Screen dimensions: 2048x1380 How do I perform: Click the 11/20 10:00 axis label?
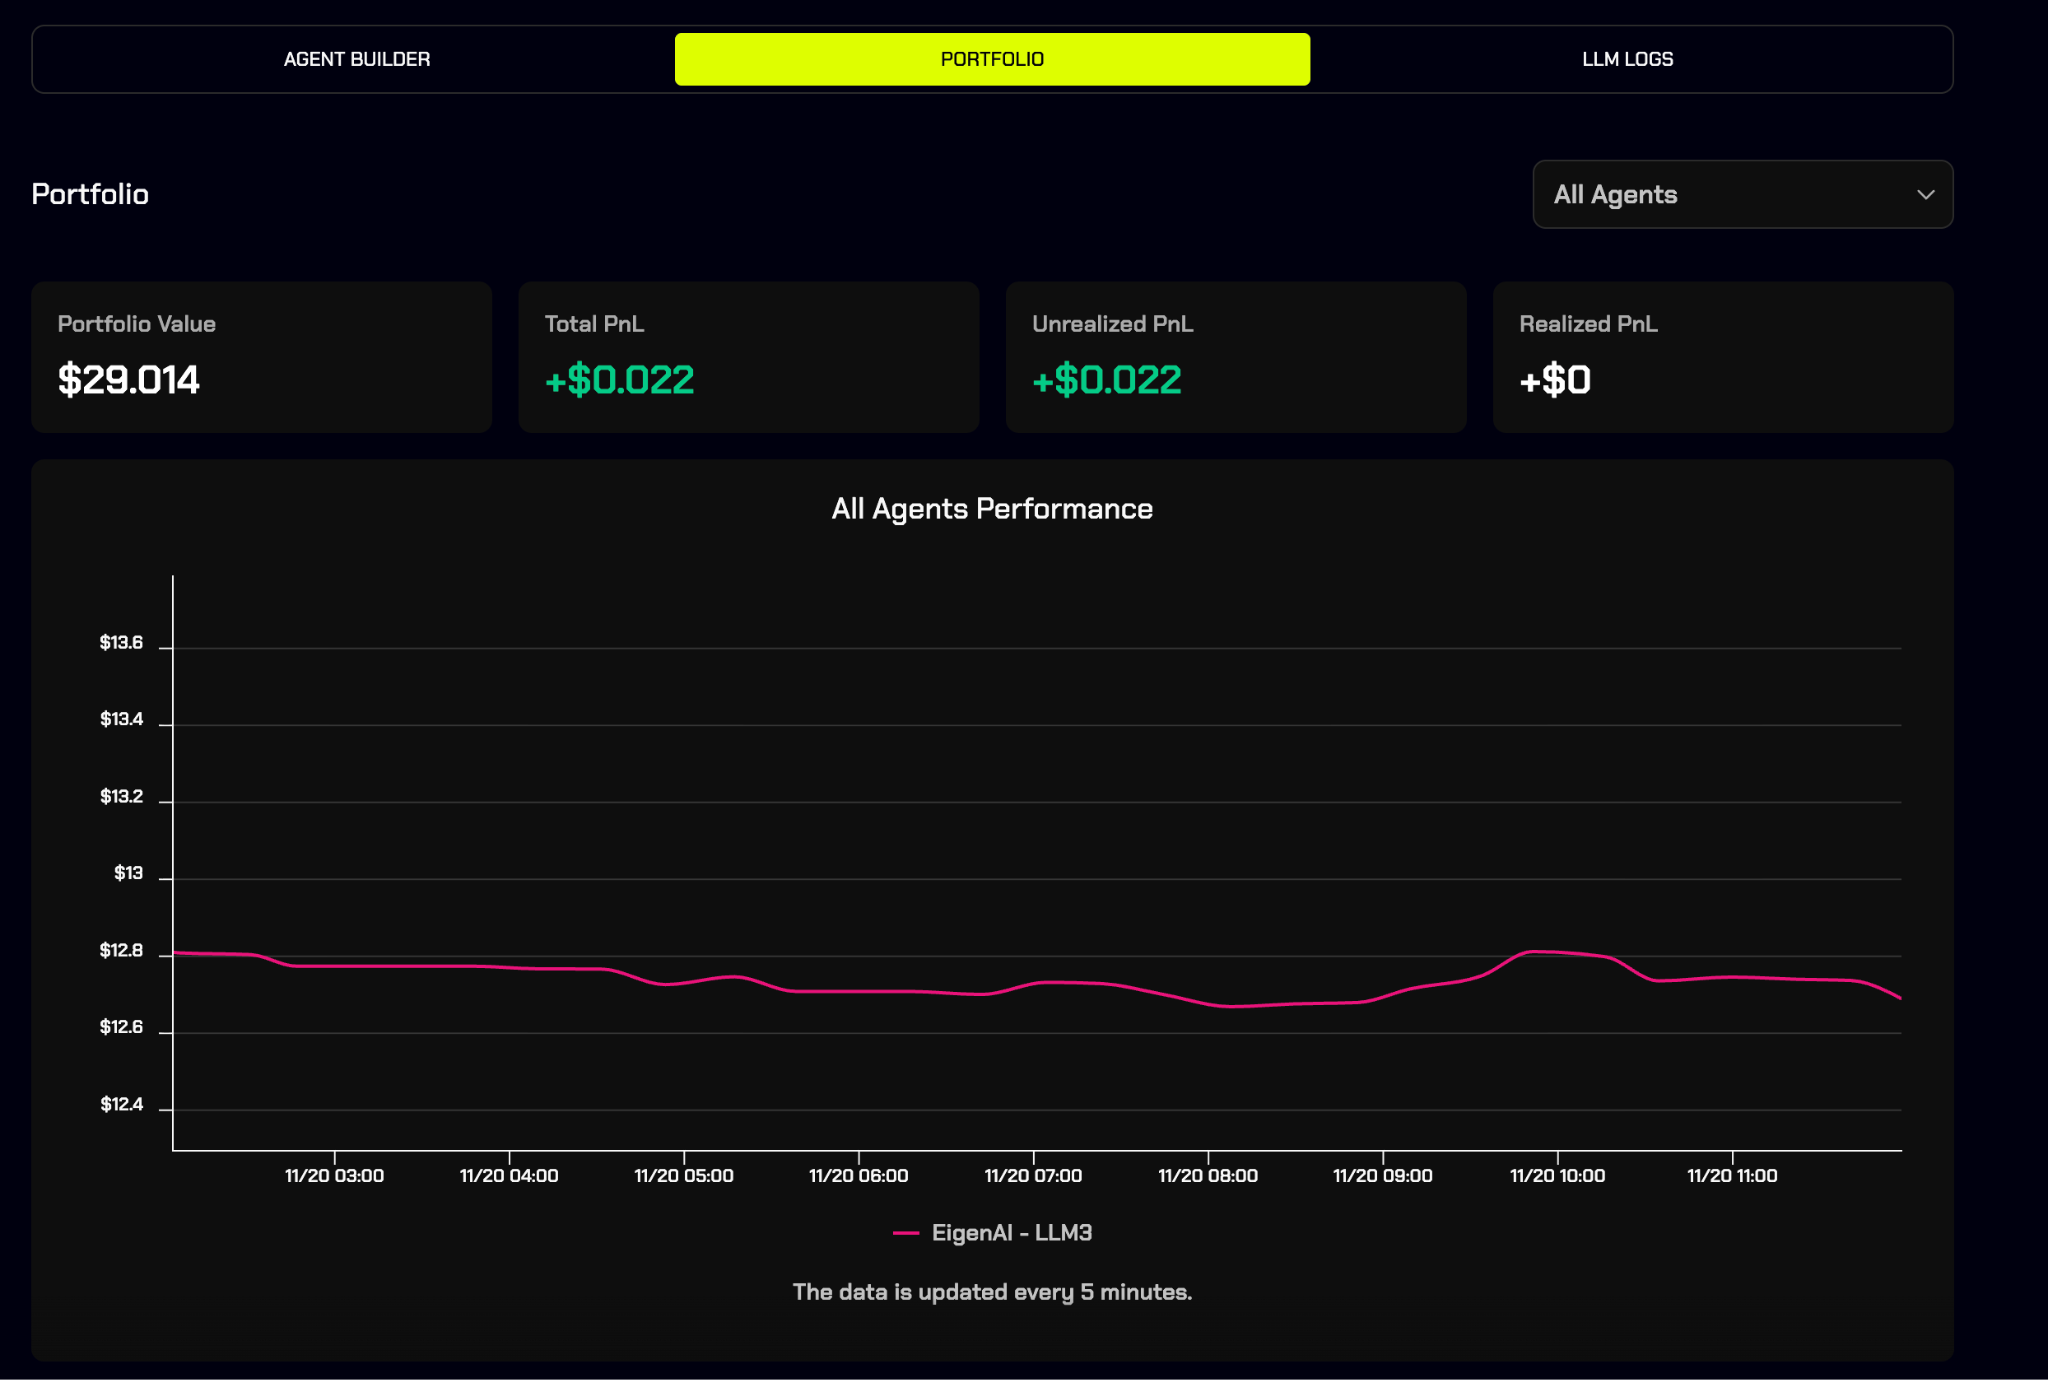pos(1558,1176)
